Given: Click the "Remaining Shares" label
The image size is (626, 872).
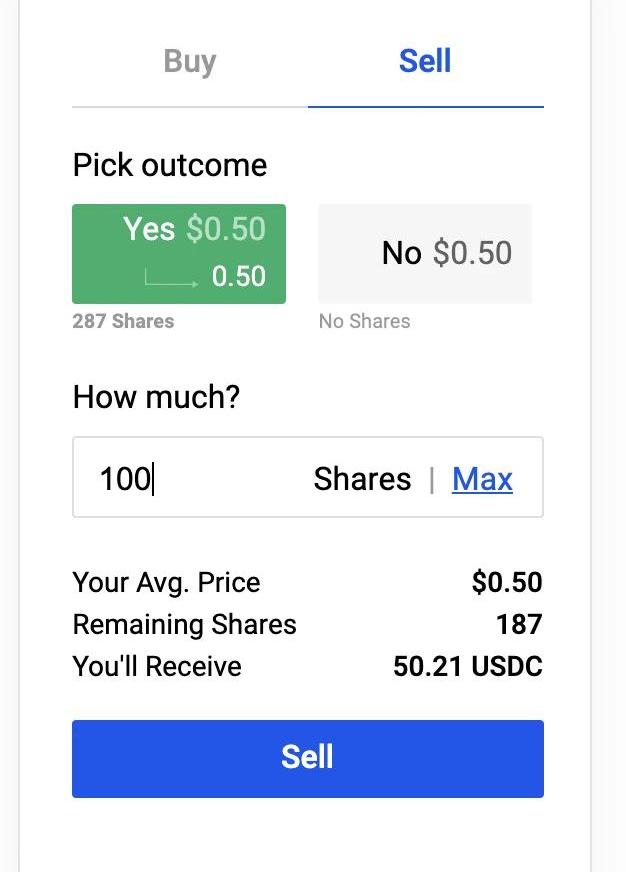Looking at the screenshot, I should [x=184, y=624].
